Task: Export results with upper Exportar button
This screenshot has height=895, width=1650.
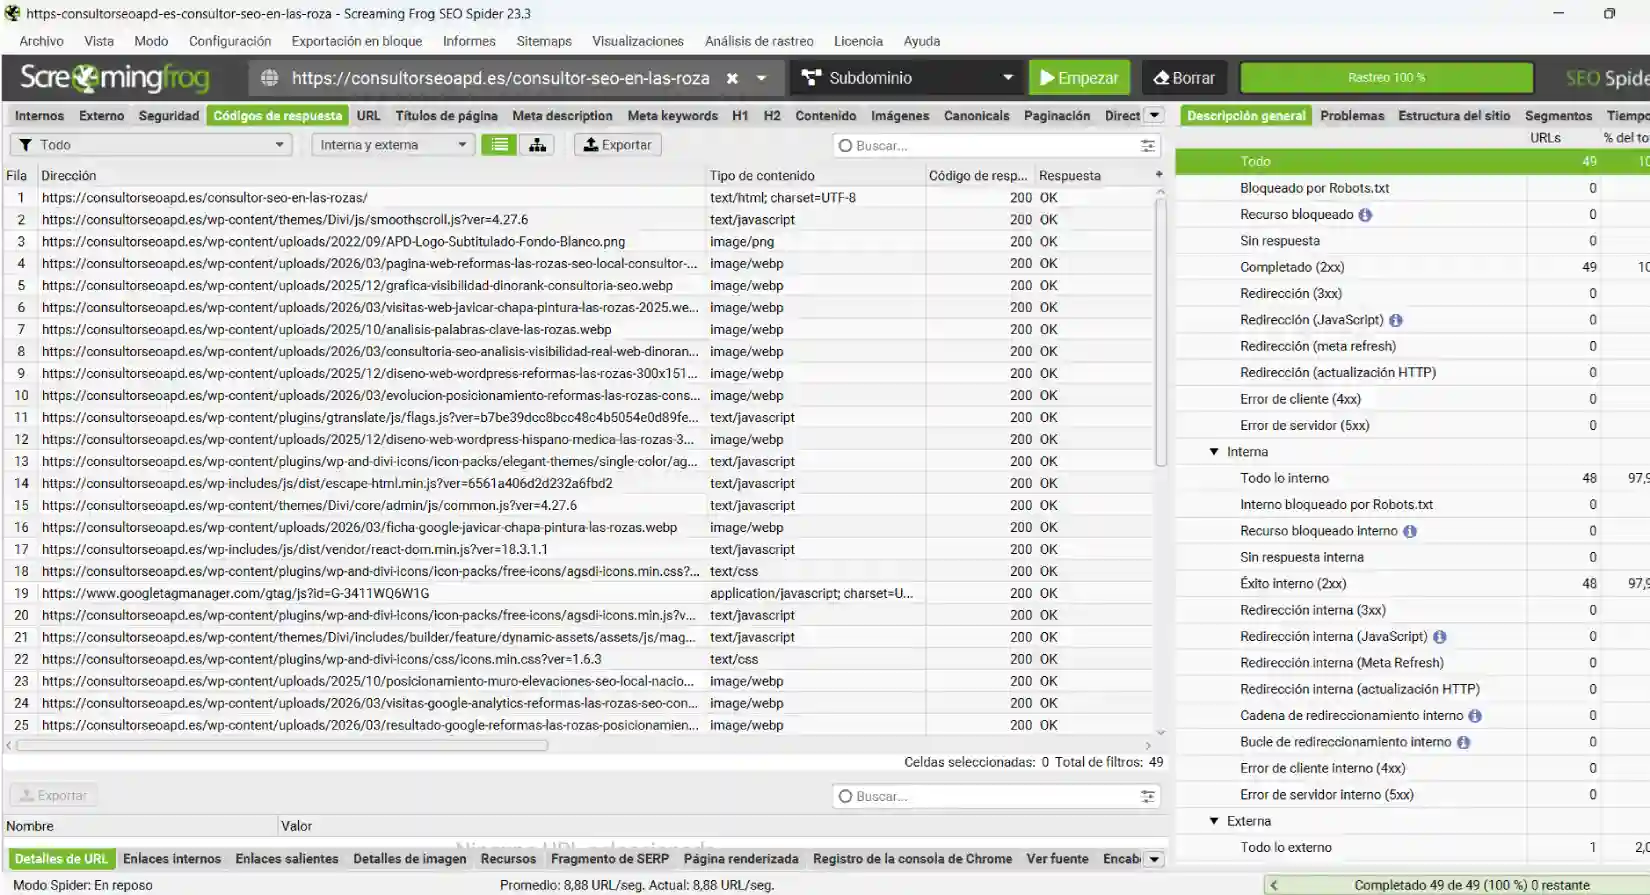Action: pos(617,145)
